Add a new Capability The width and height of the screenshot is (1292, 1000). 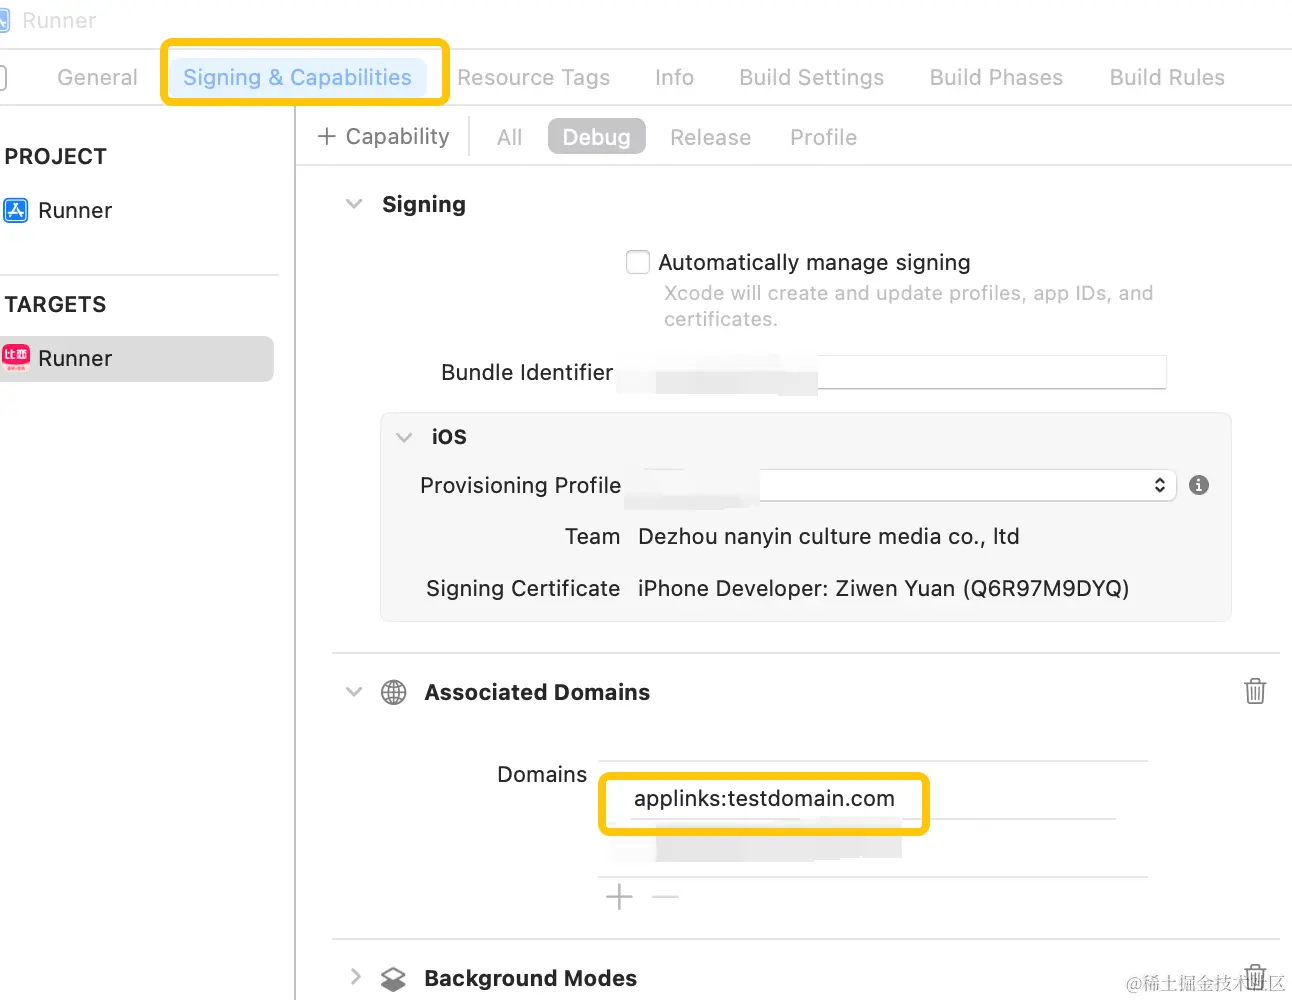click(383, 136)
